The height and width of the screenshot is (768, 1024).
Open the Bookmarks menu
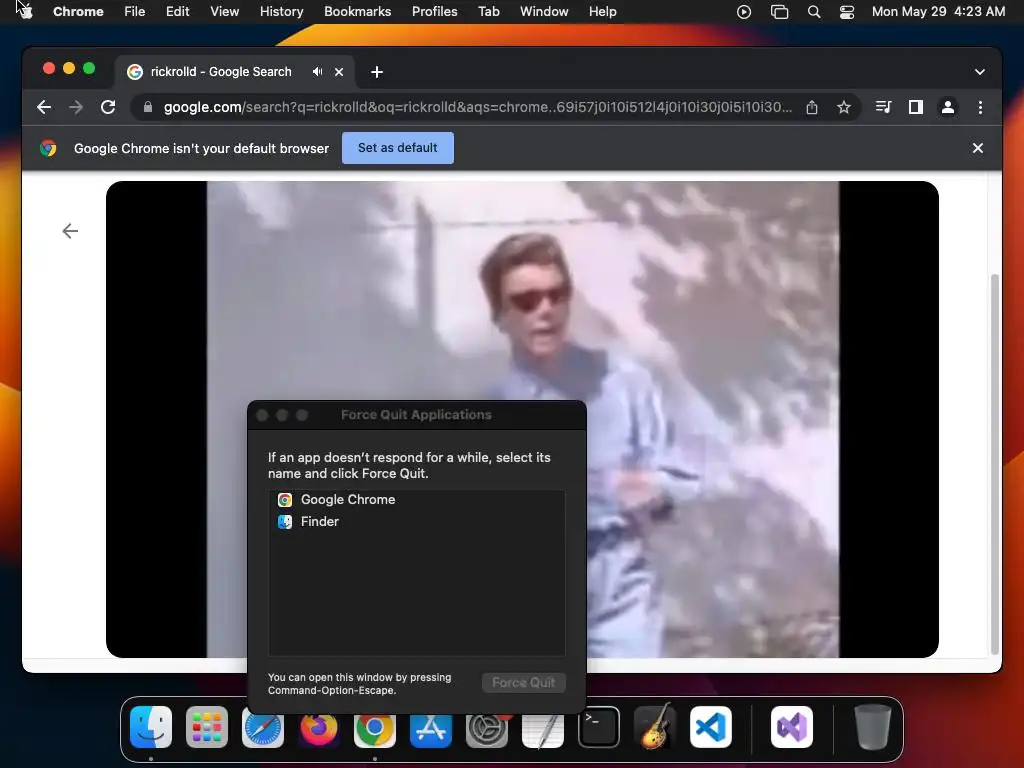[357, 11]
